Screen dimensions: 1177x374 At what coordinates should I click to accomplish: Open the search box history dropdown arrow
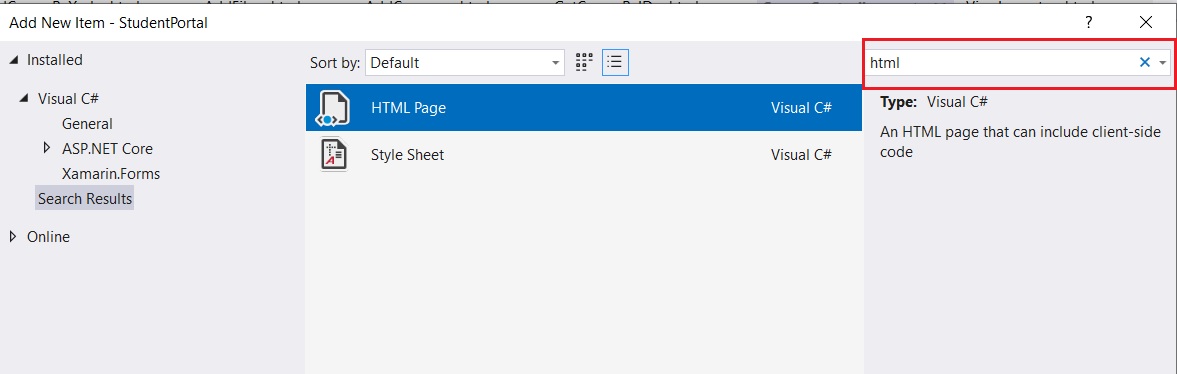point(1163,63)
